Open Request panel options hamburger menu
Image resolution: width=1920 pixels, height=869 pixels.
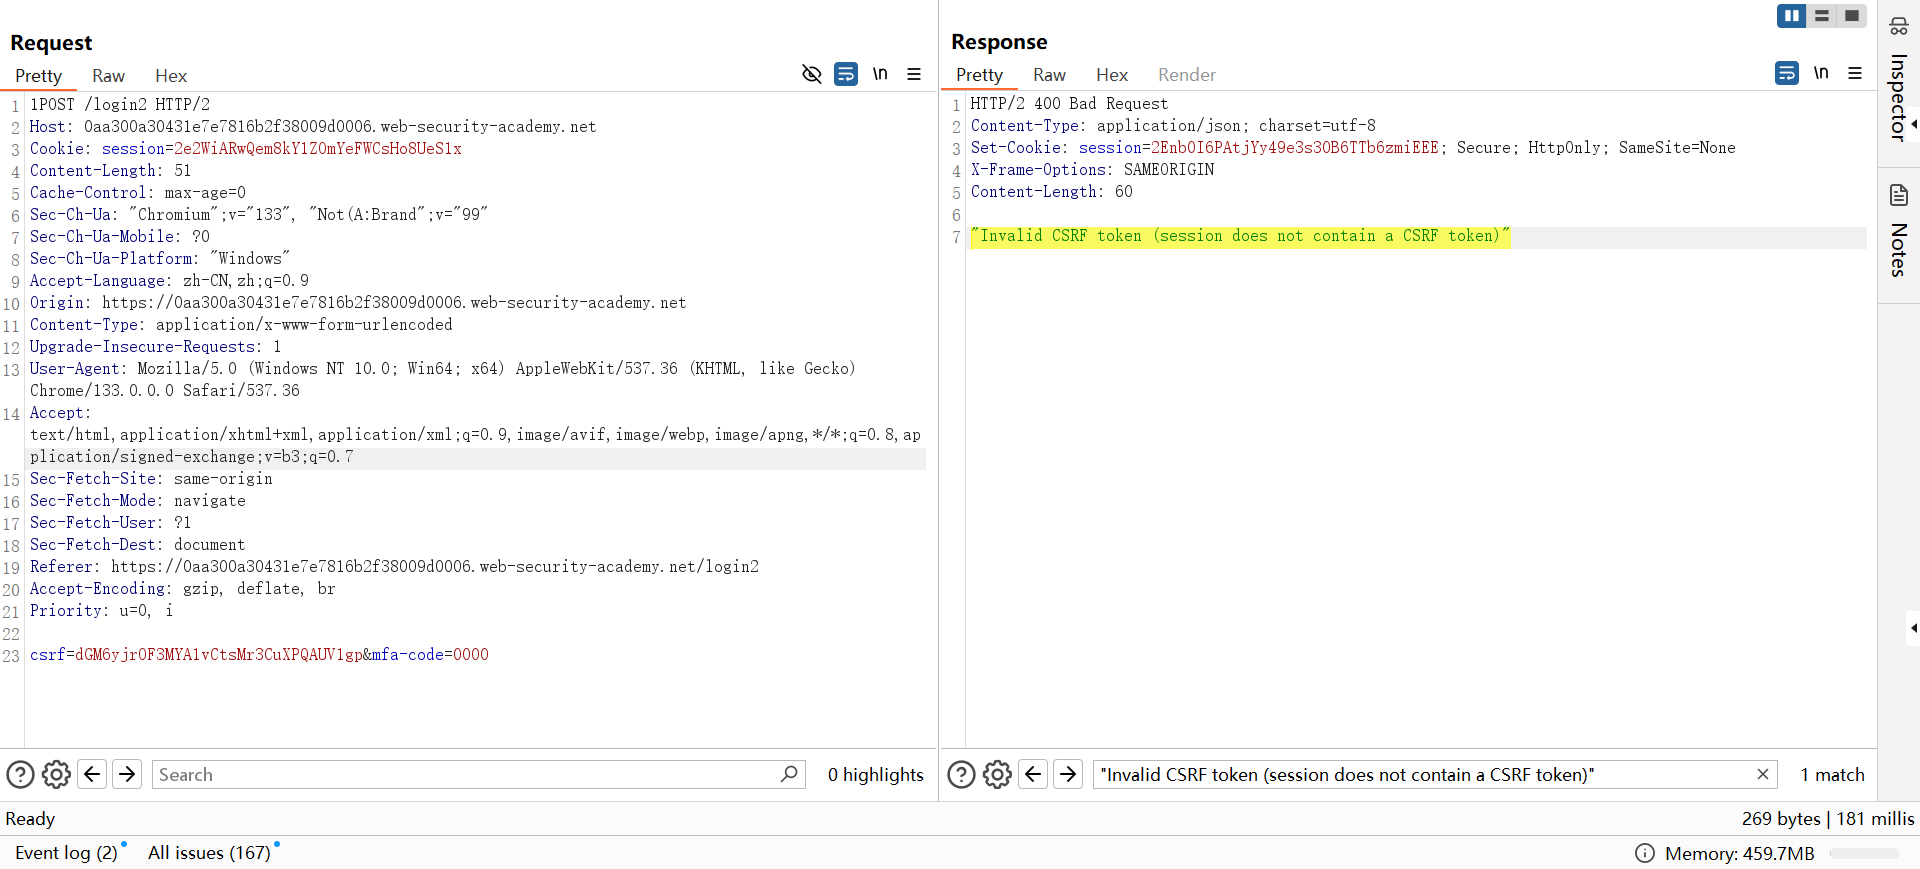pos(914,74)
